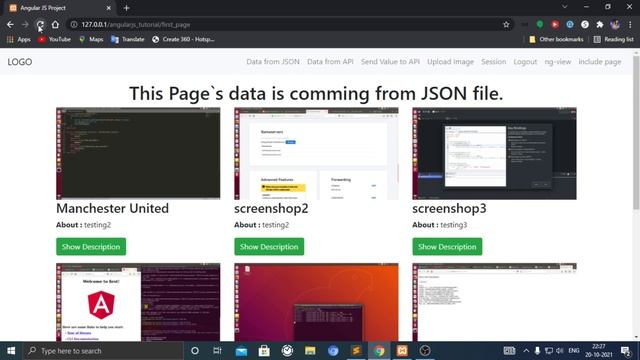640x360 pixels.
Task: Open XAMPP icon in taskbar
Action: click(402, 351)
